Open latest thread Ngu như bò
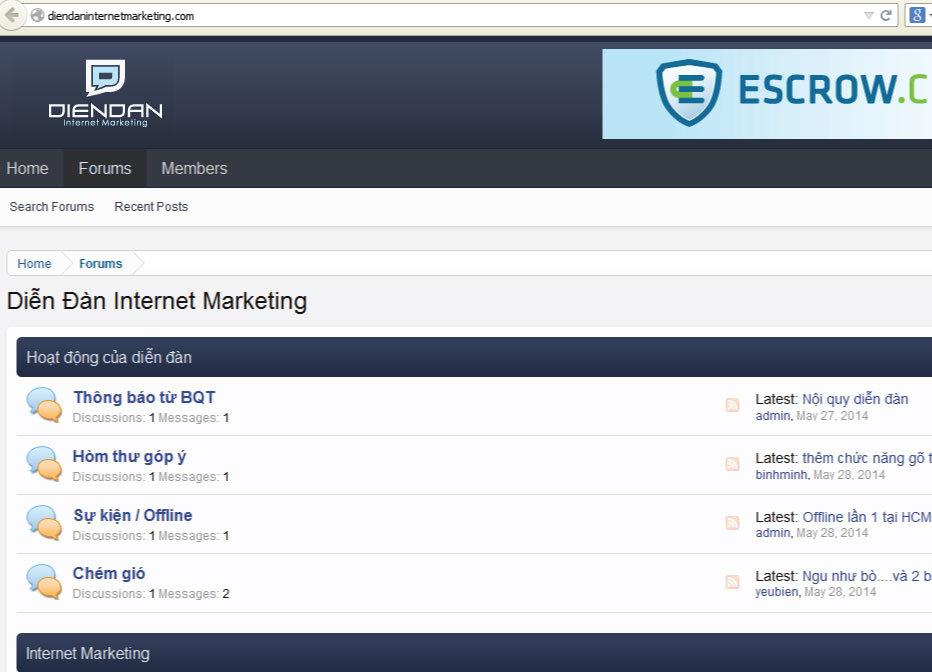The width and height of the screenshot is (932, 672). pyautogui.click(x=867, y=576)
